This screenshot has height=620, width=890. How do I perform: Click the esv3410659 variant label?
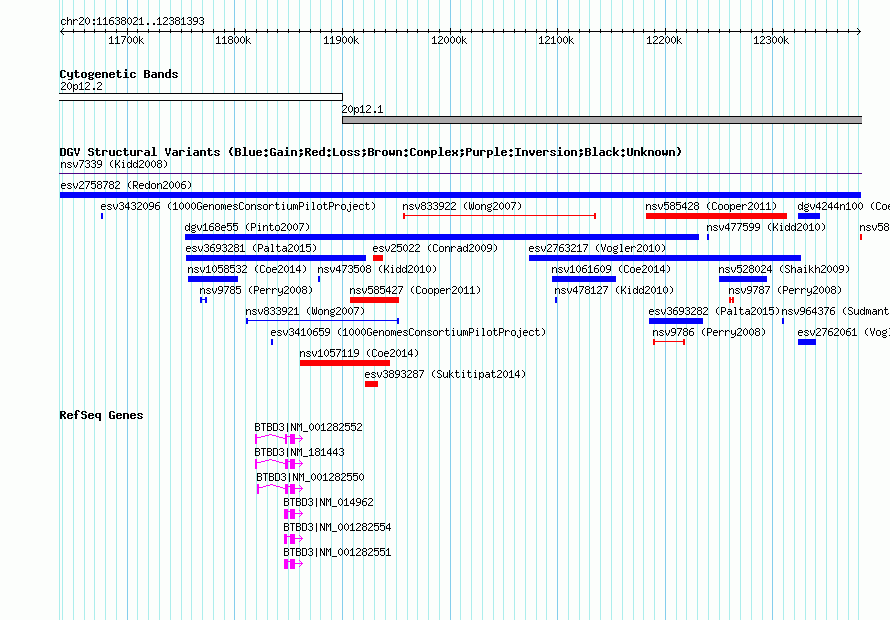[x=408, y=332]
